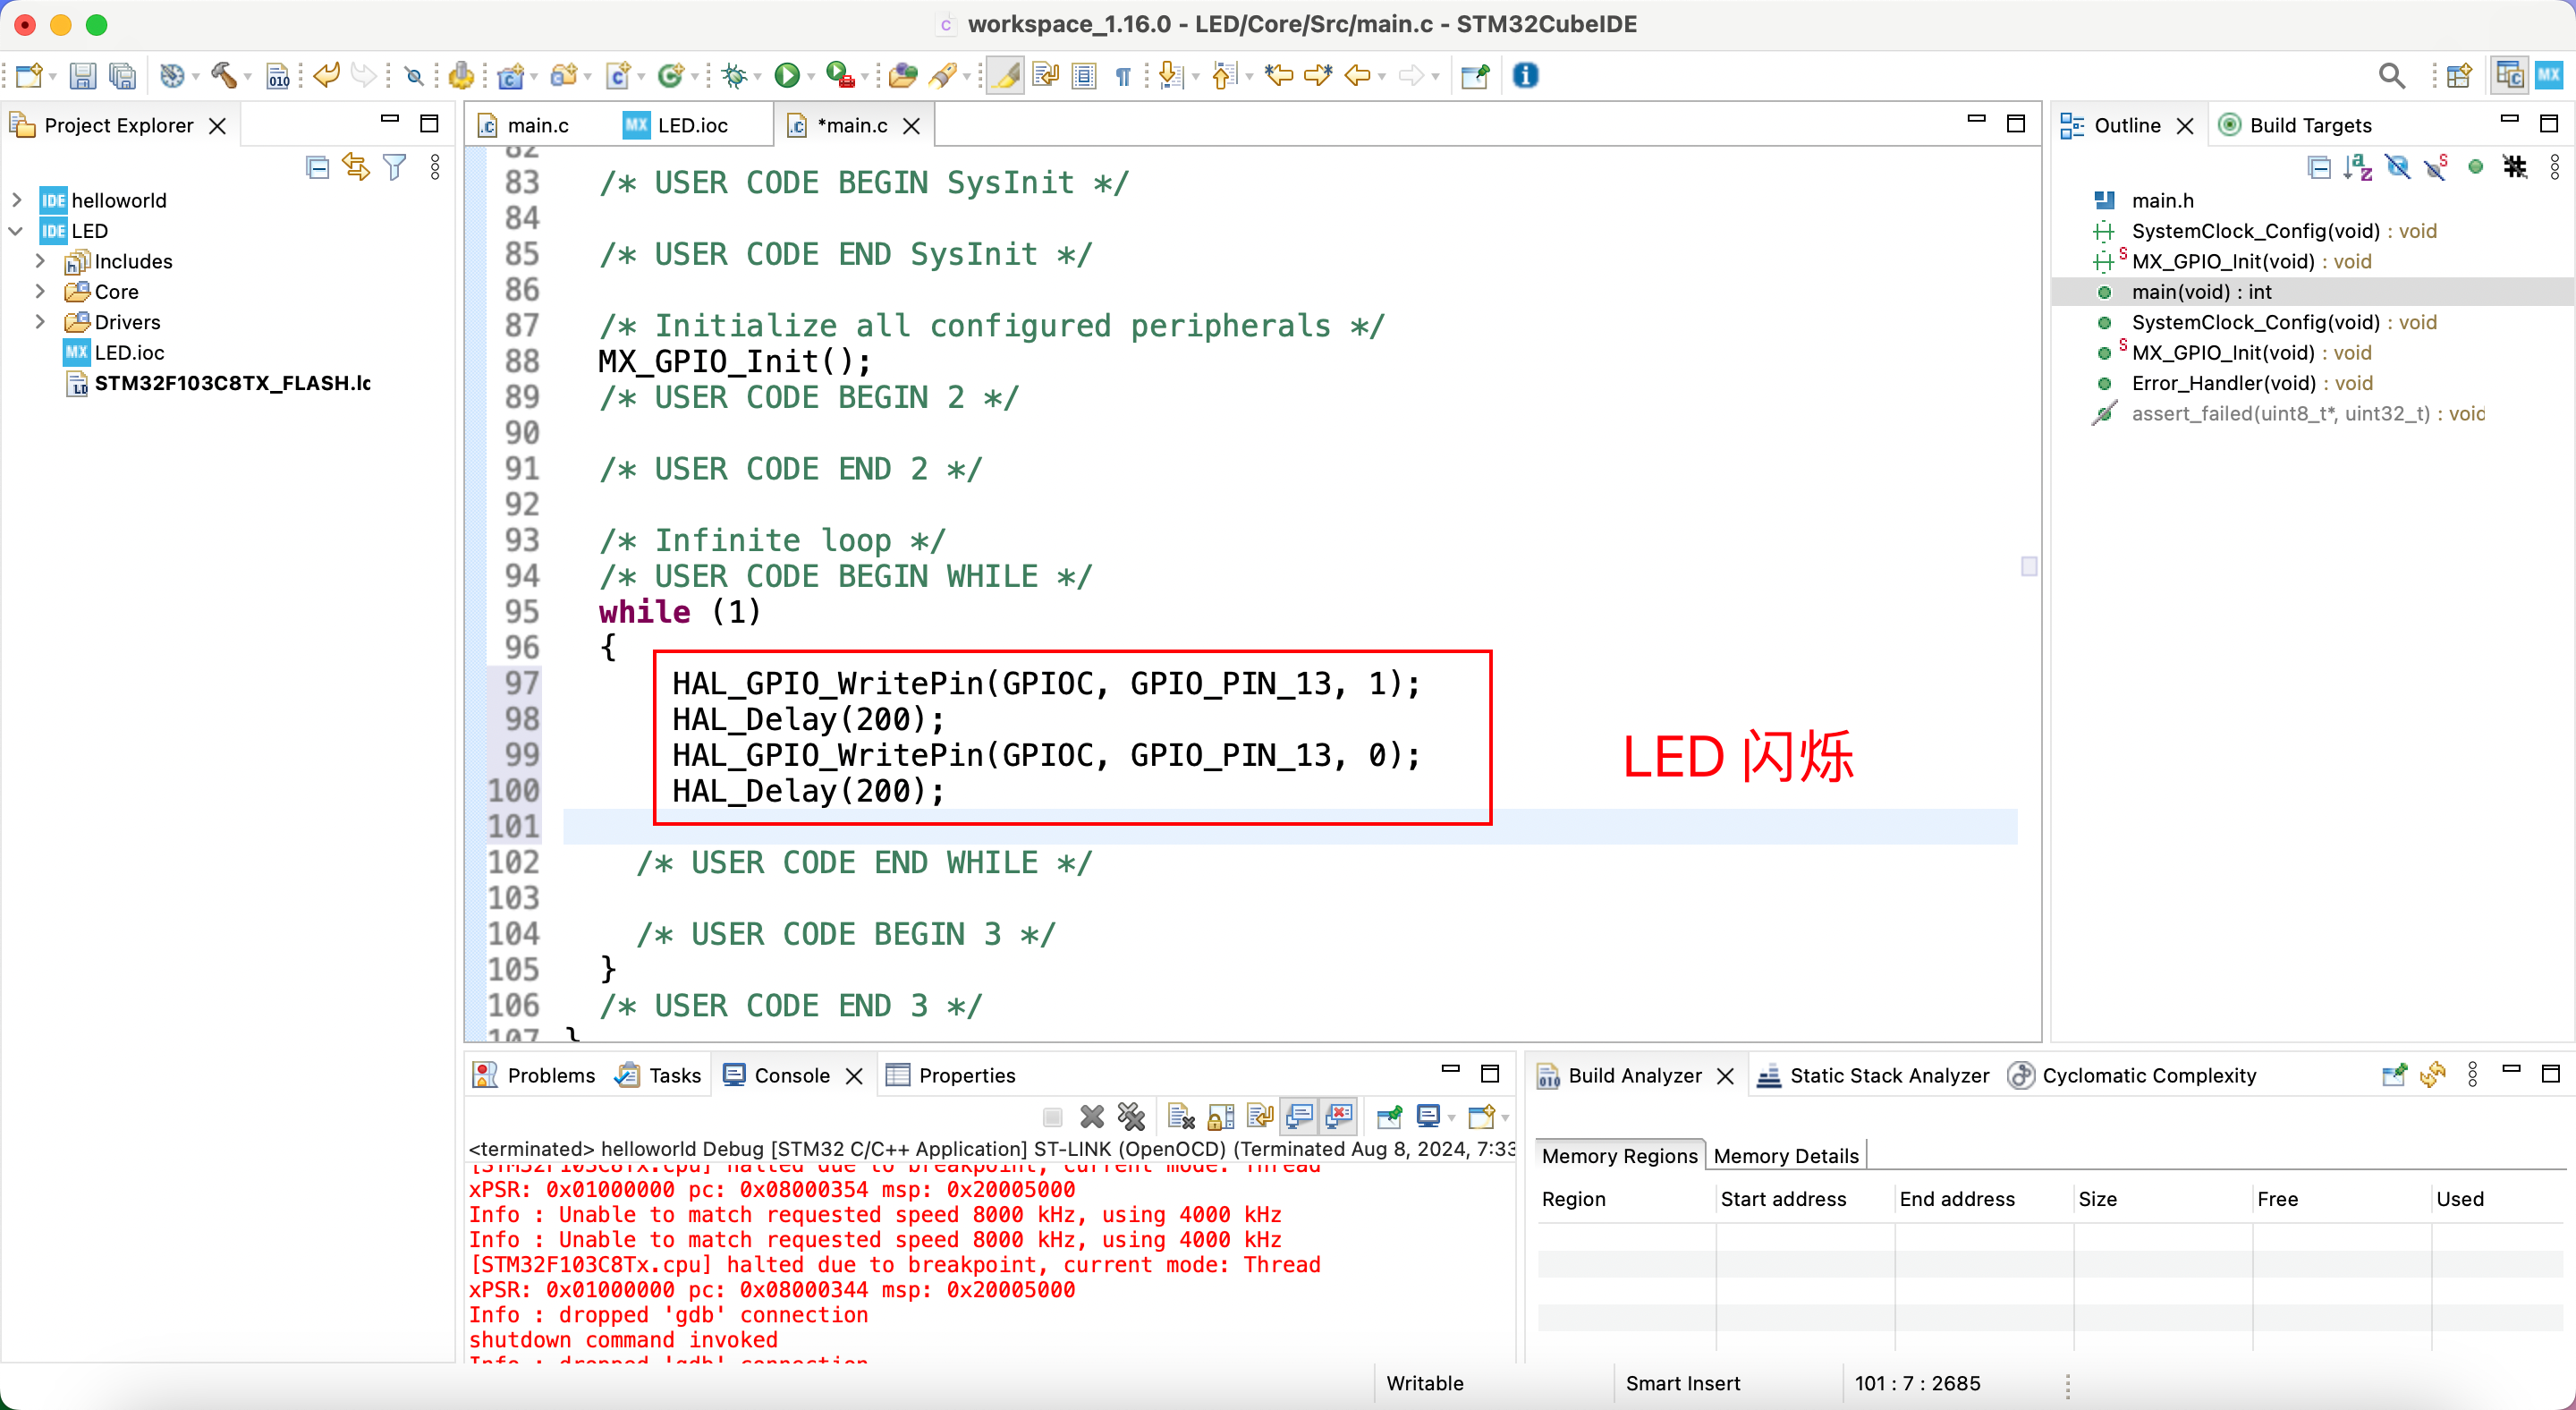This screenshot has height=1410, width=2576.
Task: Click the Open Perspective icon
Action: point(2458,76)
